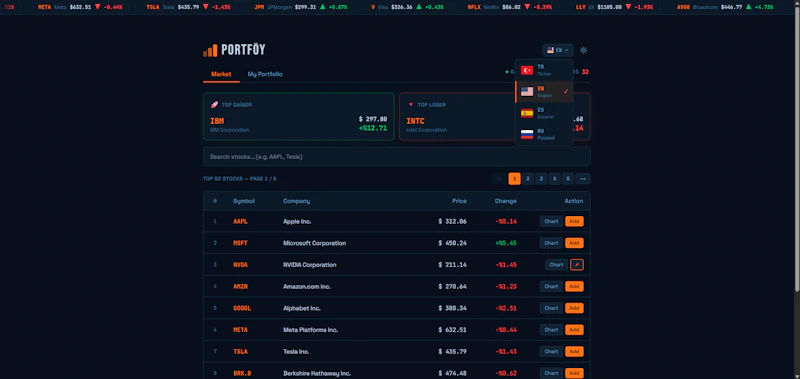Open the My Portfolio tab
800x379 pixels.
point(265,74)
